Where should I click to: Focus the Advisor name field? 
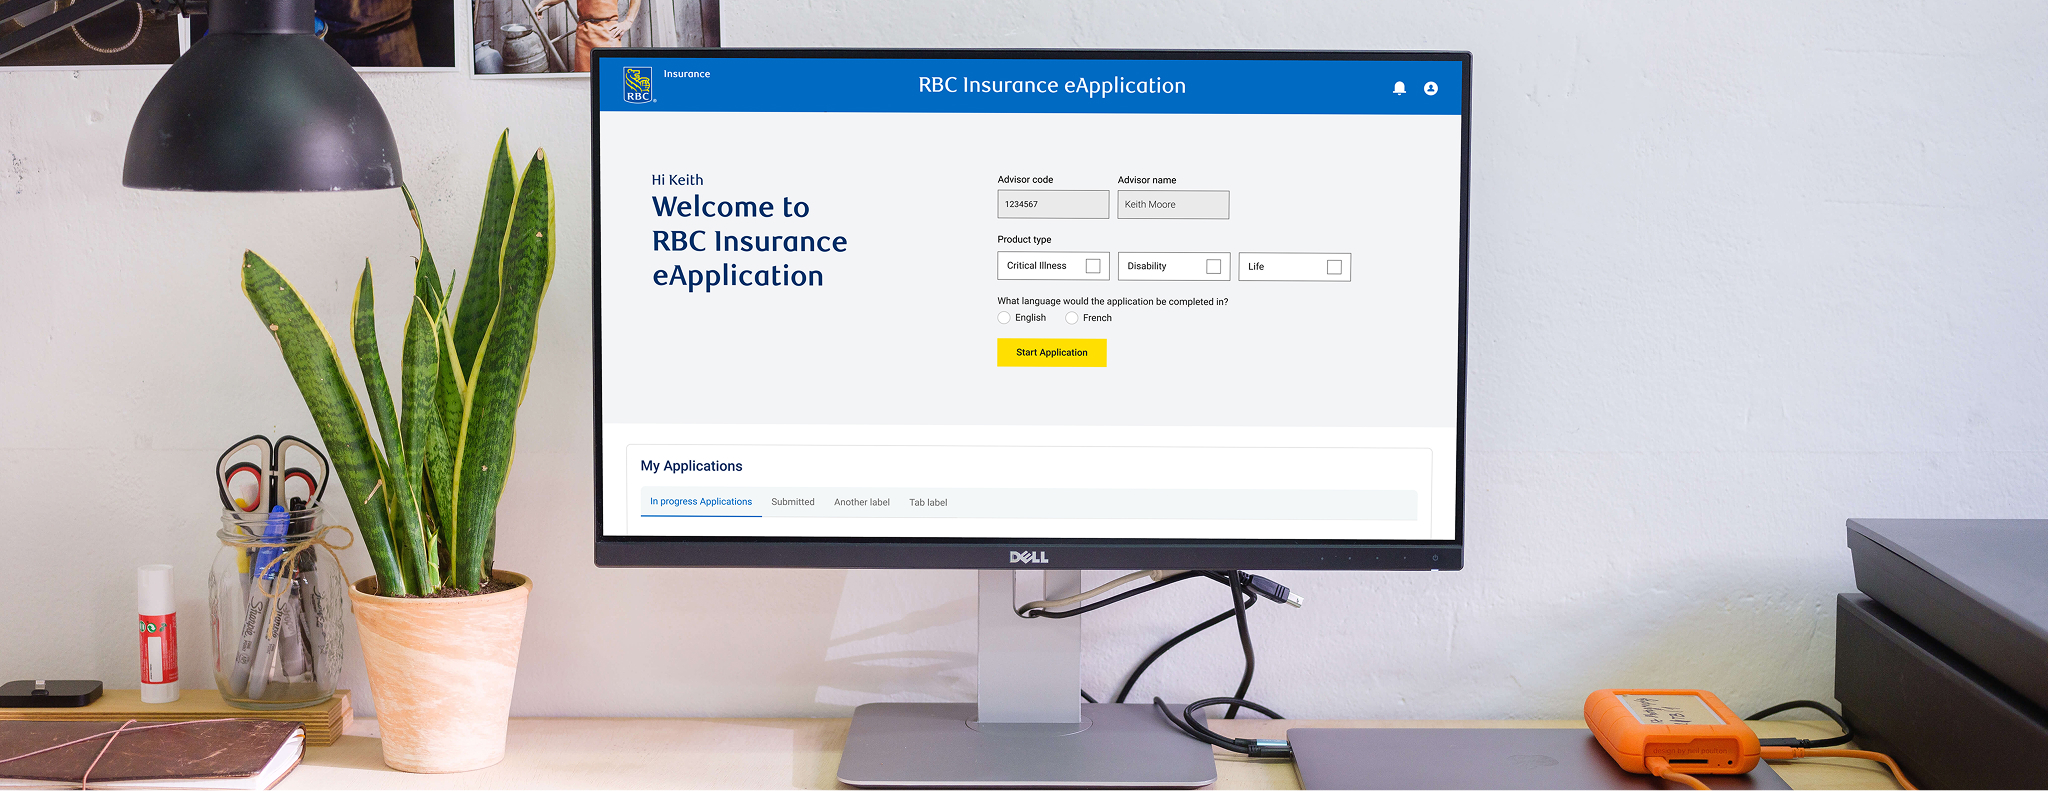click(1173, 205)
